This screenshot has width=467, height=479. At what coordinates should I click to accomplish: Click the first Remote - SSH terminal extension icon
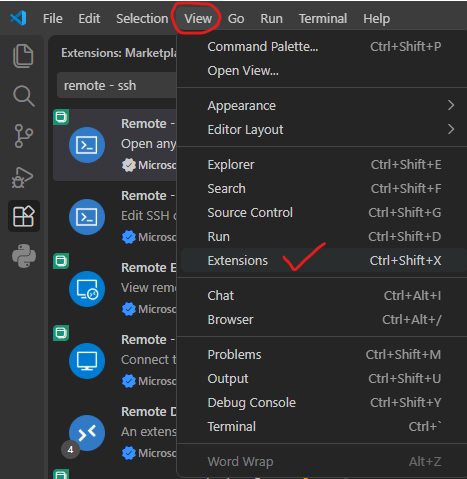pyautogui.click(x=87, y=145)
